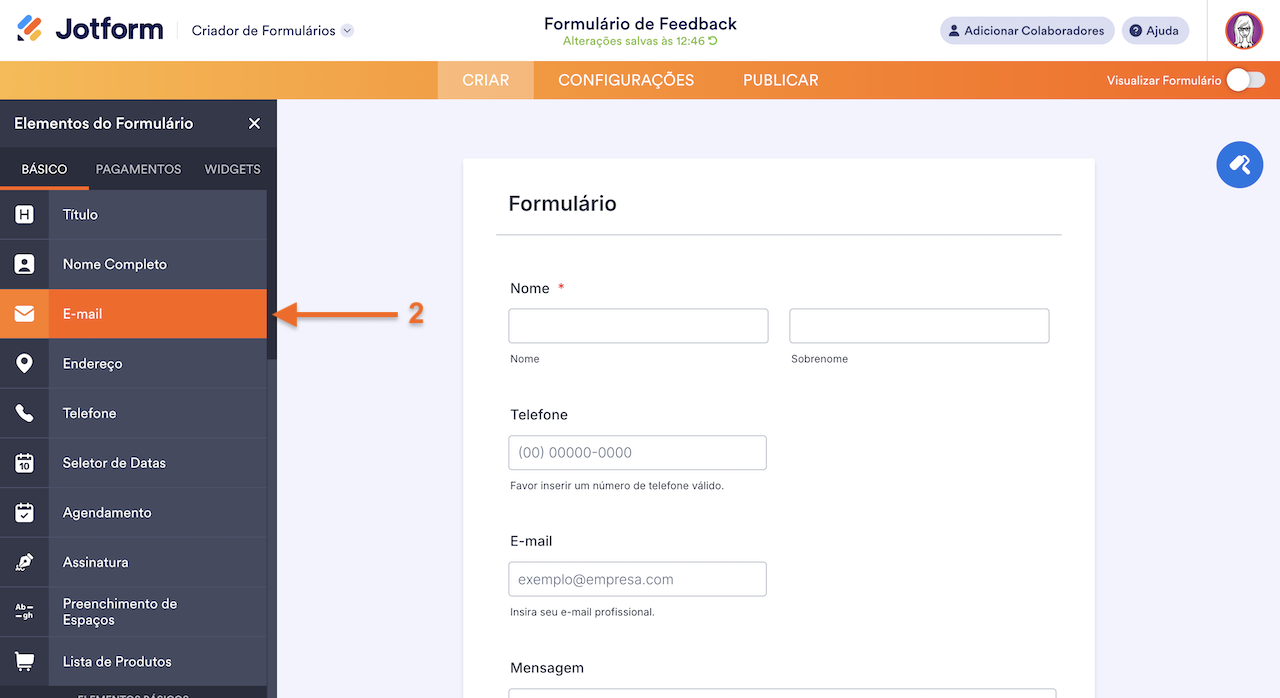Close the Elementos do Formulário panel
Image resolution: width=1280 pixels, height=698 pixels.
pos(254,123)
